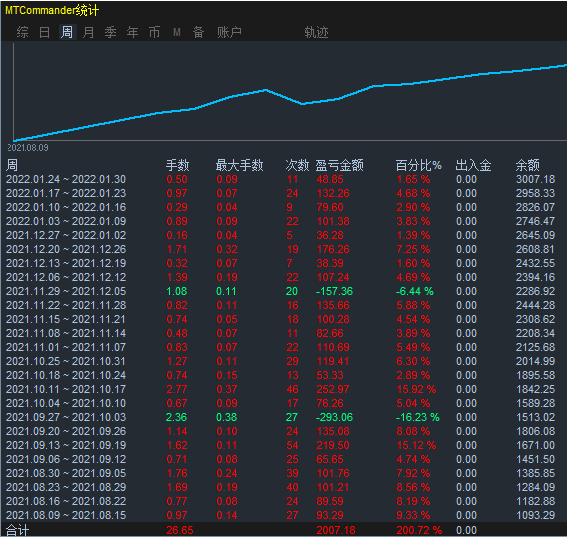
Task: Click the M tab
Action: (176, 32)
